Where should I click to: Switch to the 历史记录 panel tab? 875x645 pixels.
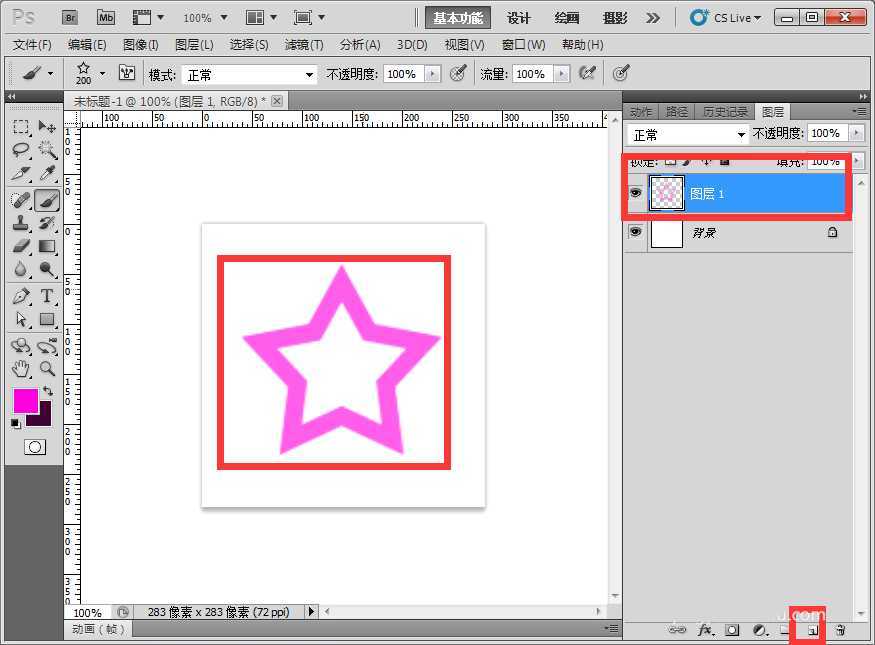click(725, 112)
